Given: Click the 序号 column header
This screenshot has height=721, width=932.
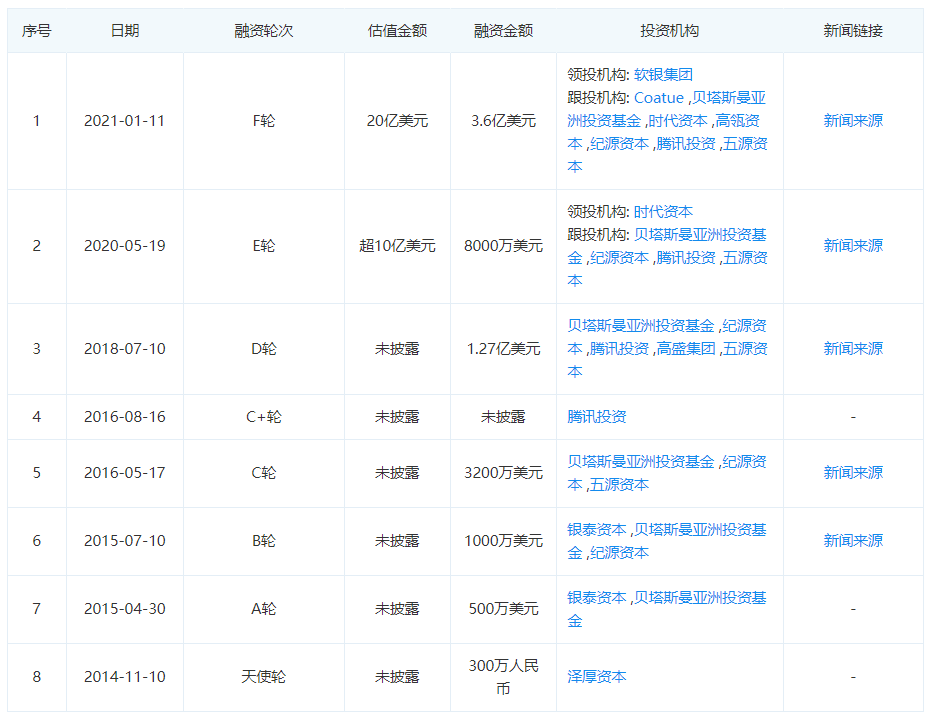Looking at the screenshot, I should [36, 31].
